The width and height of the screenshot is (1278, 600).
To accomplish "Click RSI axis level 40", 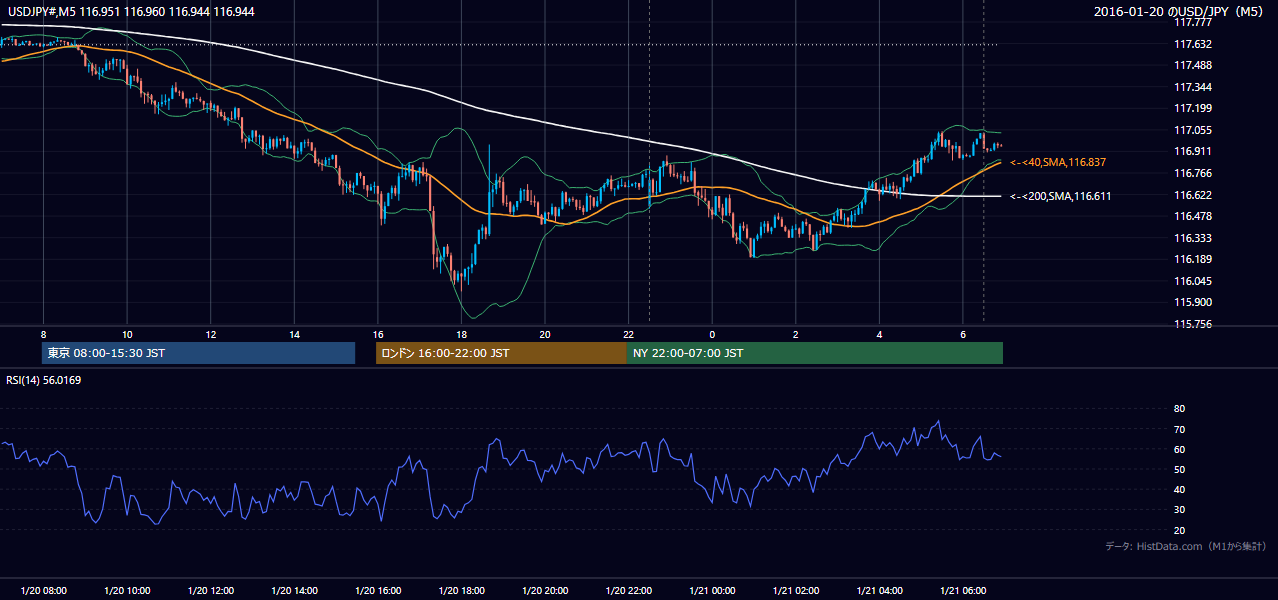I will [1179, 489].
